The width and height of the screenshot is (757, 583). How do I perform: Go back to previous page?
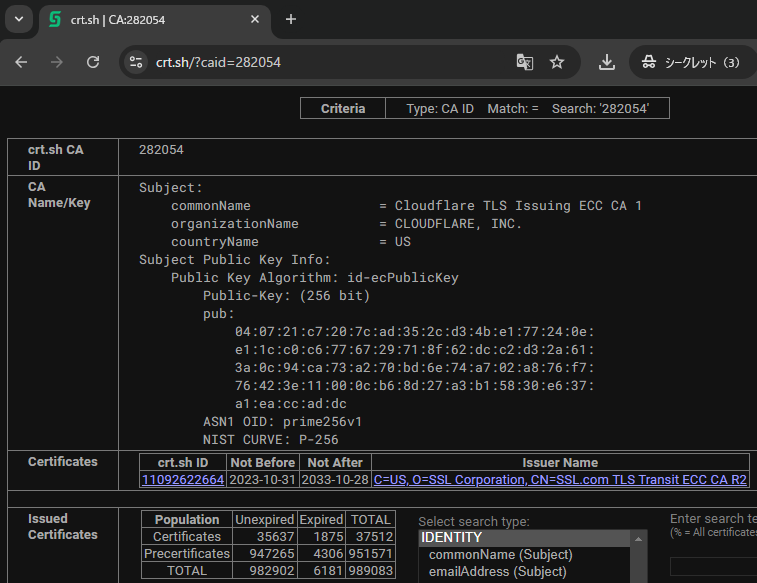[21, 62]
